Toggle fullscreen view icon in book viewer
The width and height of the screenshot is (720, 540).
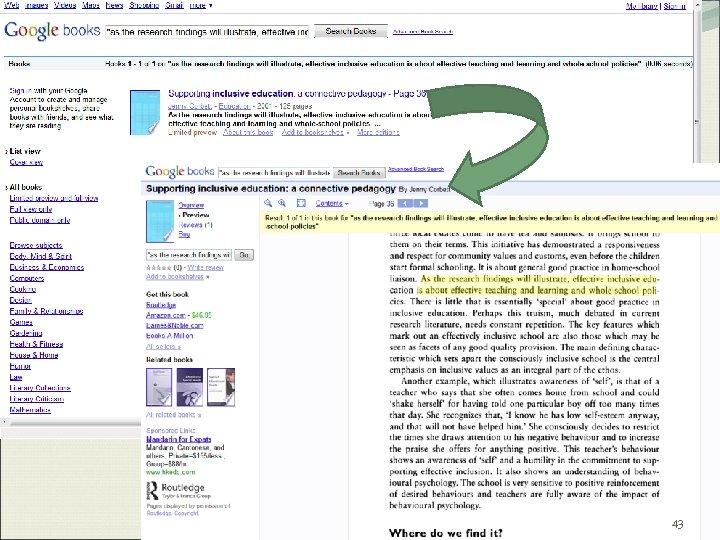[301, 203]
